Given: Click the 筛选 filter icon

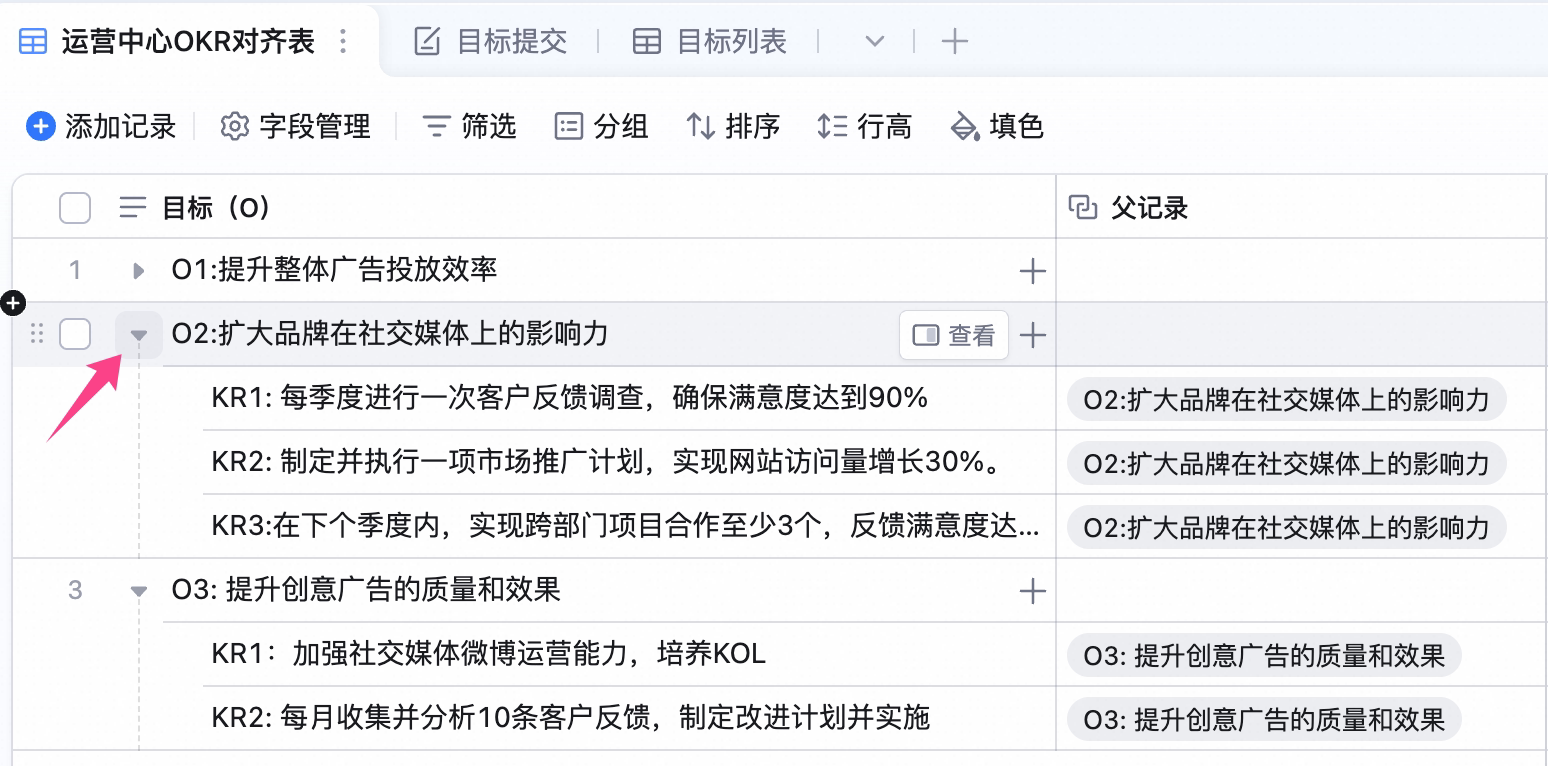Looking at the screenshot, I should (436, 127).
